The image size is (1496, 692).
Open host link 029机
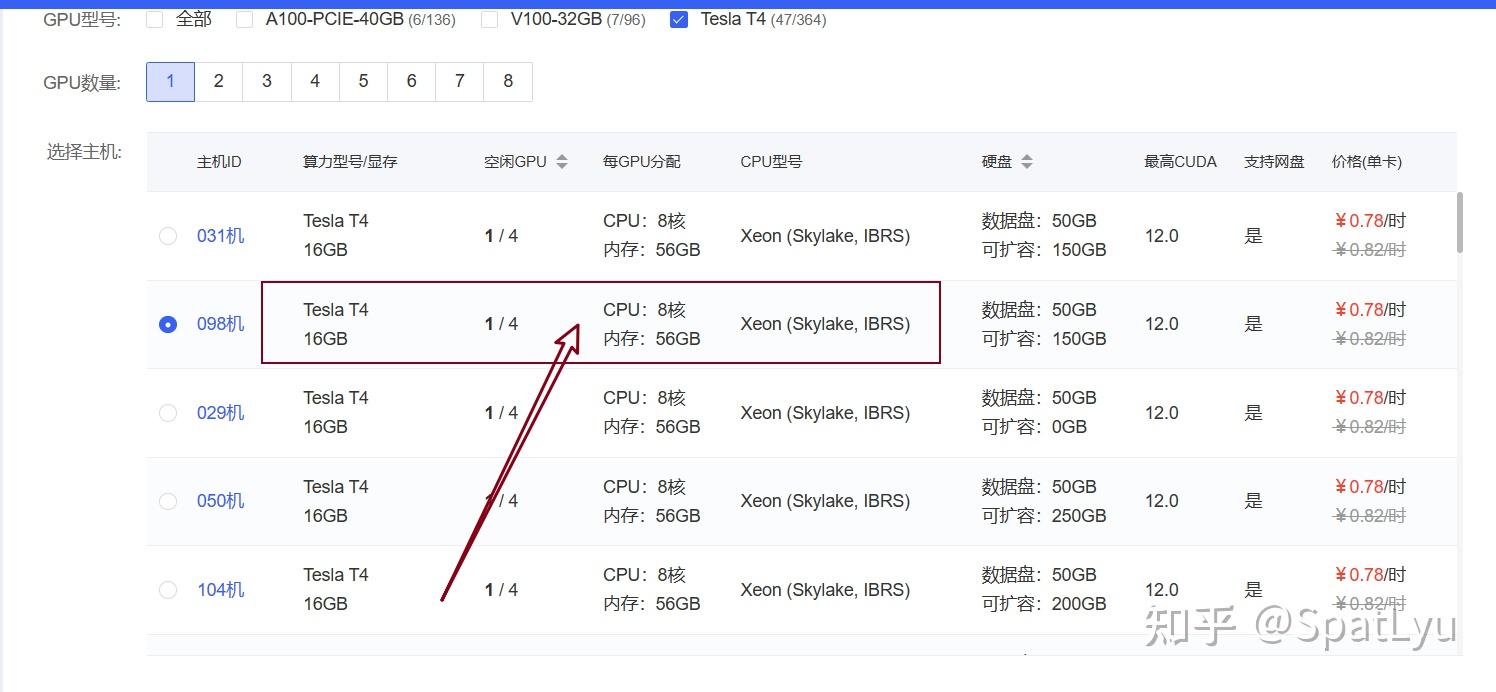(220, 413)
